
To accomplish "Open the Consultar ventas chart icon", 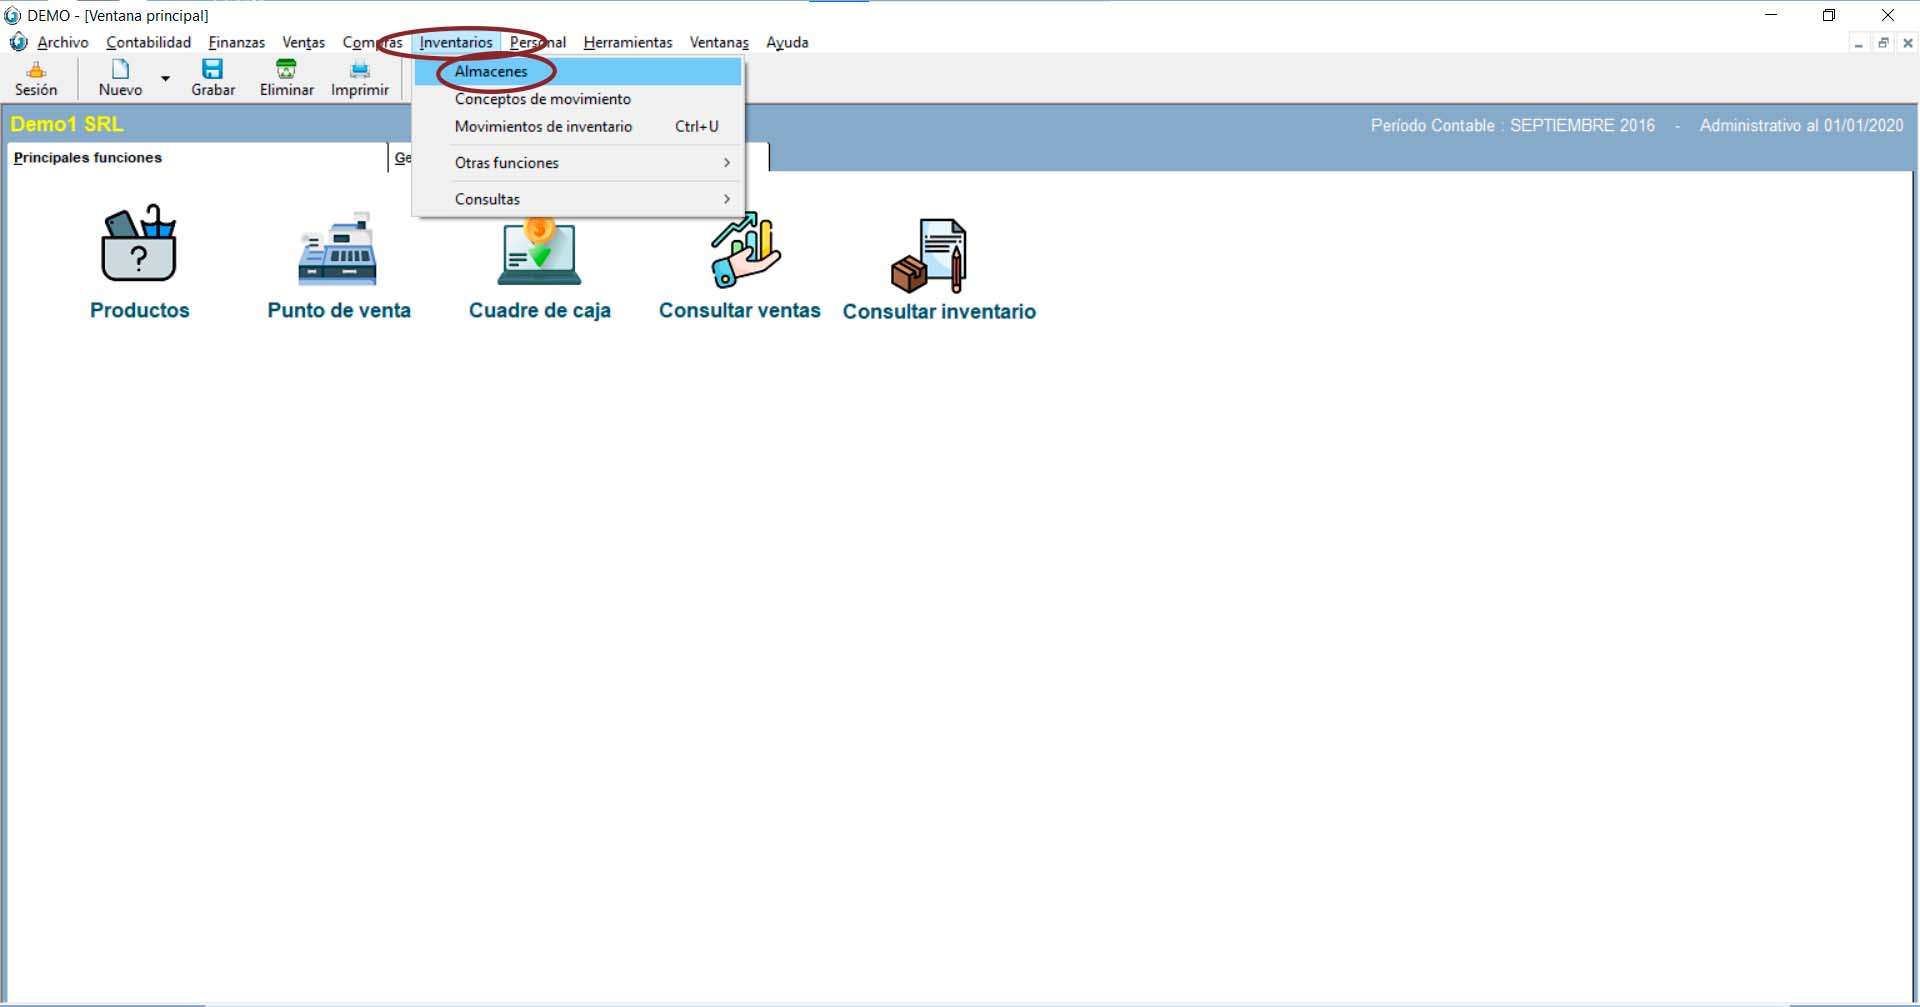I will click(x=743, y=250).
